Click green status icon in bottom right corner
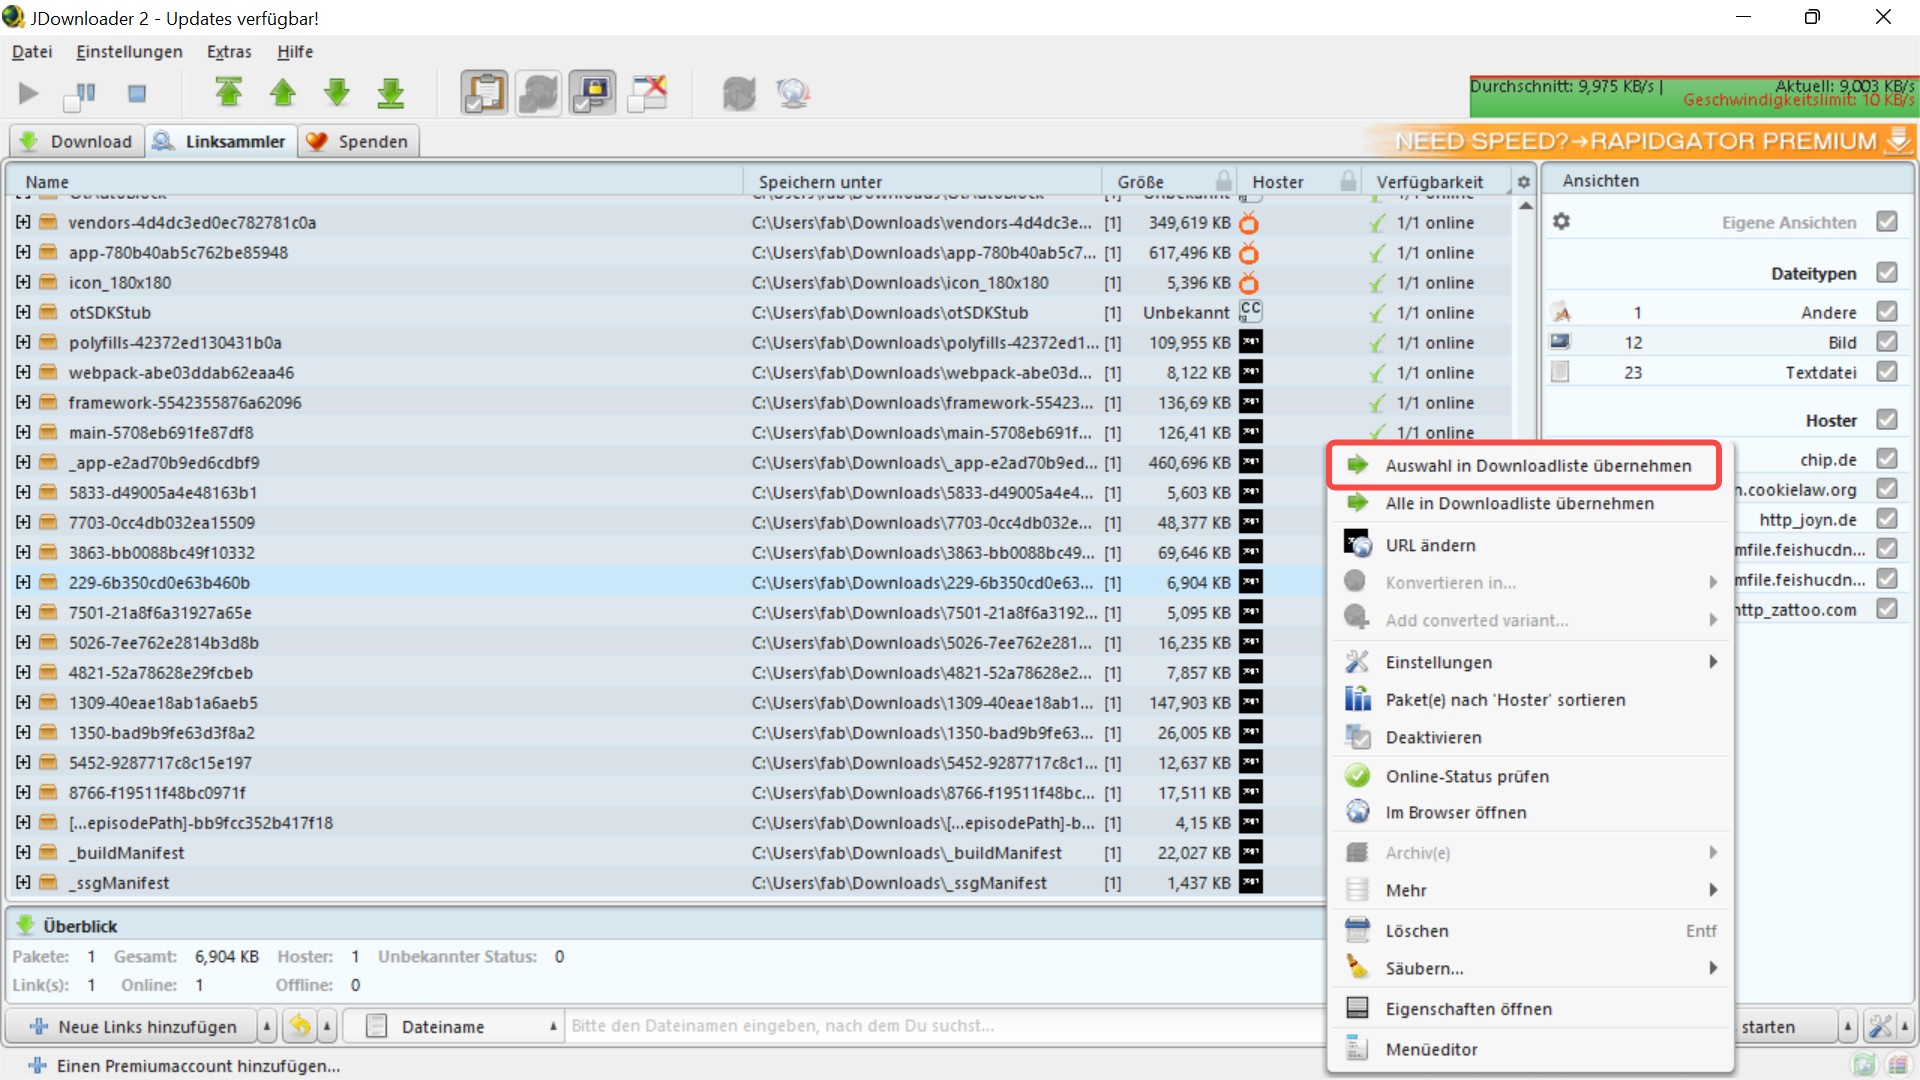Image resolution: width=1920 pixels, height=1080 pixels. (1864, 1065)
